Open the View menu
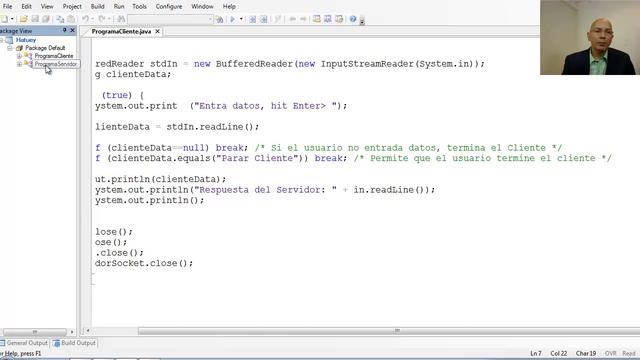This screenshot has width=640, height=360. click(47, 7)
